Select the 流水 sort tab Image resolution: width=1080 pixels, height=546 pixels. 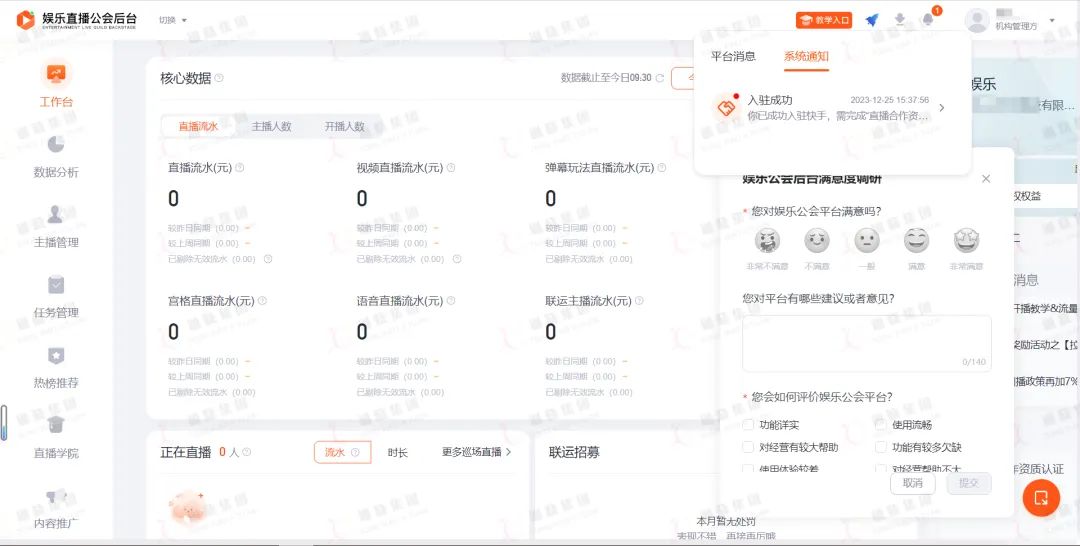pyautogui.click(x=342, y=452)
